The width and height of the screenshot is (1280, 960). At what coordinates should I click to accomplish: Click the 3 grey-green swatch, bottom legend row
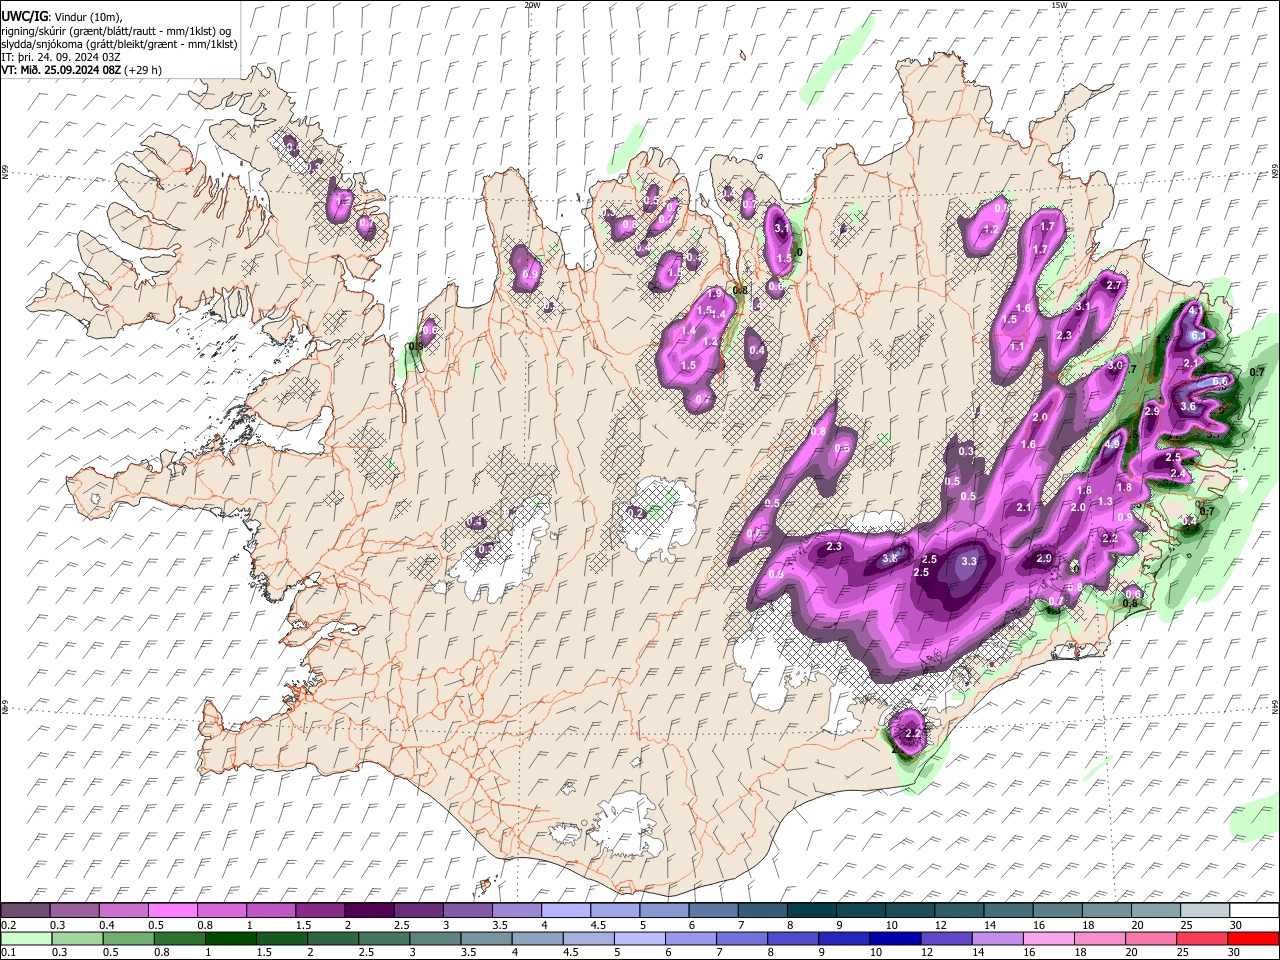[435, 938]
